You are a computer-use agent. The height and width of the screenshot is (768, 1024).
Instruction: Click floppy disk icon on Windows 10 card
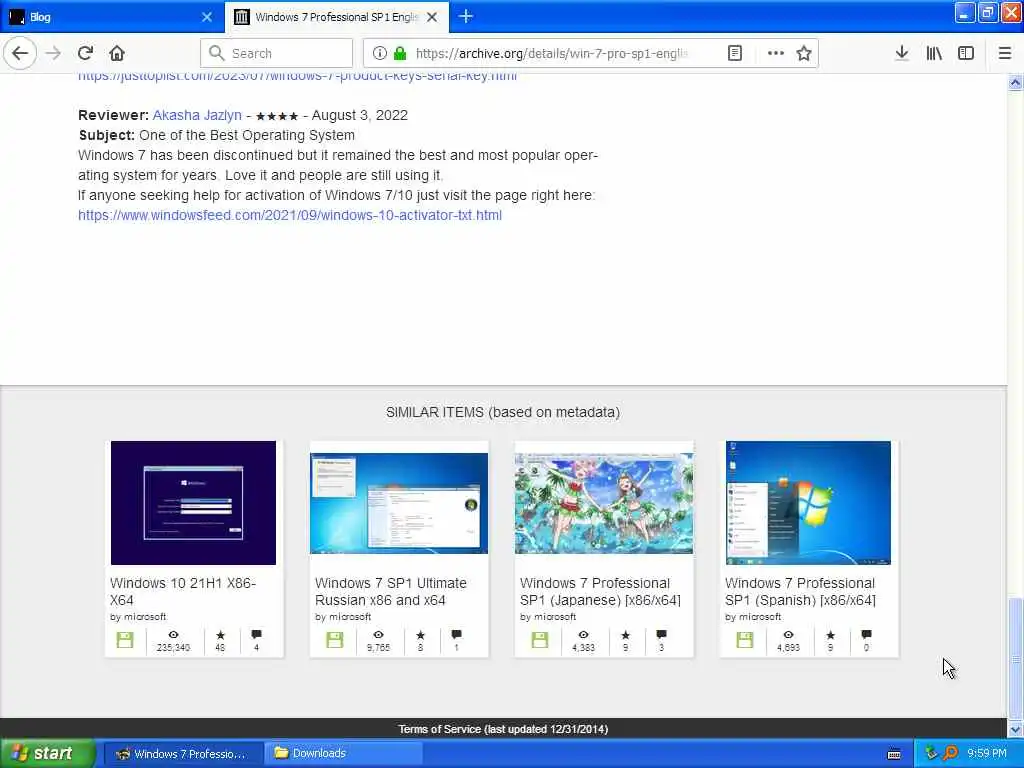click(125, 640)
